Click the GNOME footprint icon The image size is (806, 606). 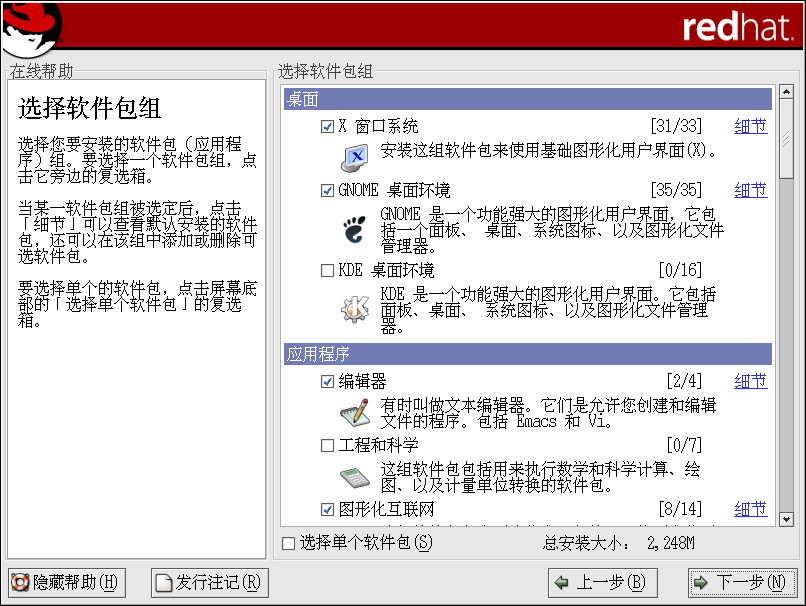click(x=355, y=230)
